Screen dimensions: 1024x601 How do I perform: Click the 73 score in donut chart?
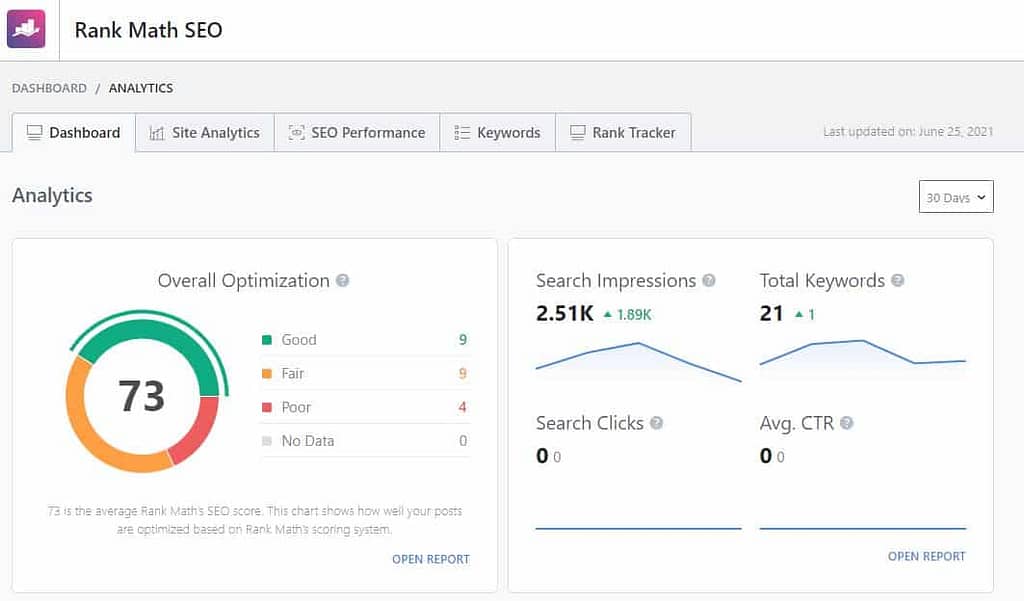tap(142, 396)
